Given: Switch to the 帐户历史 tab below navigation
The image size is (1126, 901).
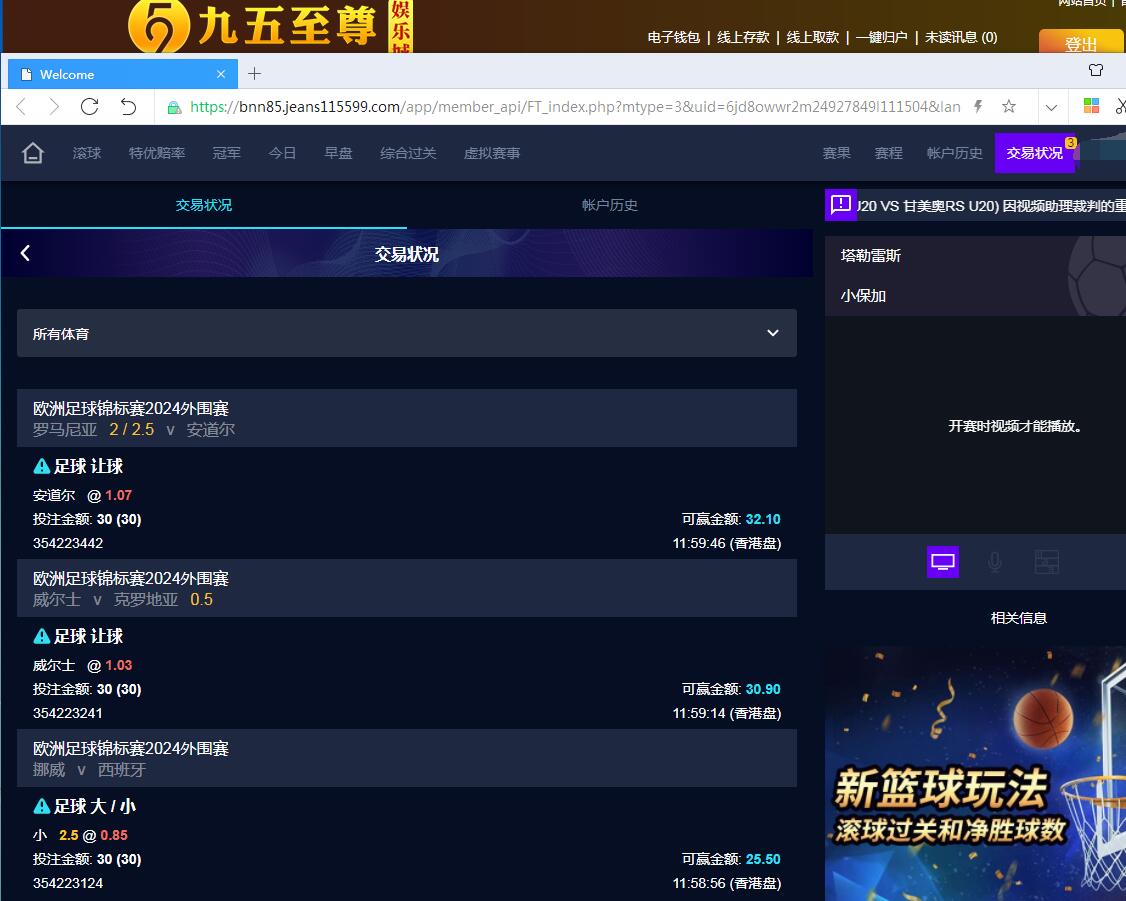Looking at the screenshot, I should click(x=610, y=205).
